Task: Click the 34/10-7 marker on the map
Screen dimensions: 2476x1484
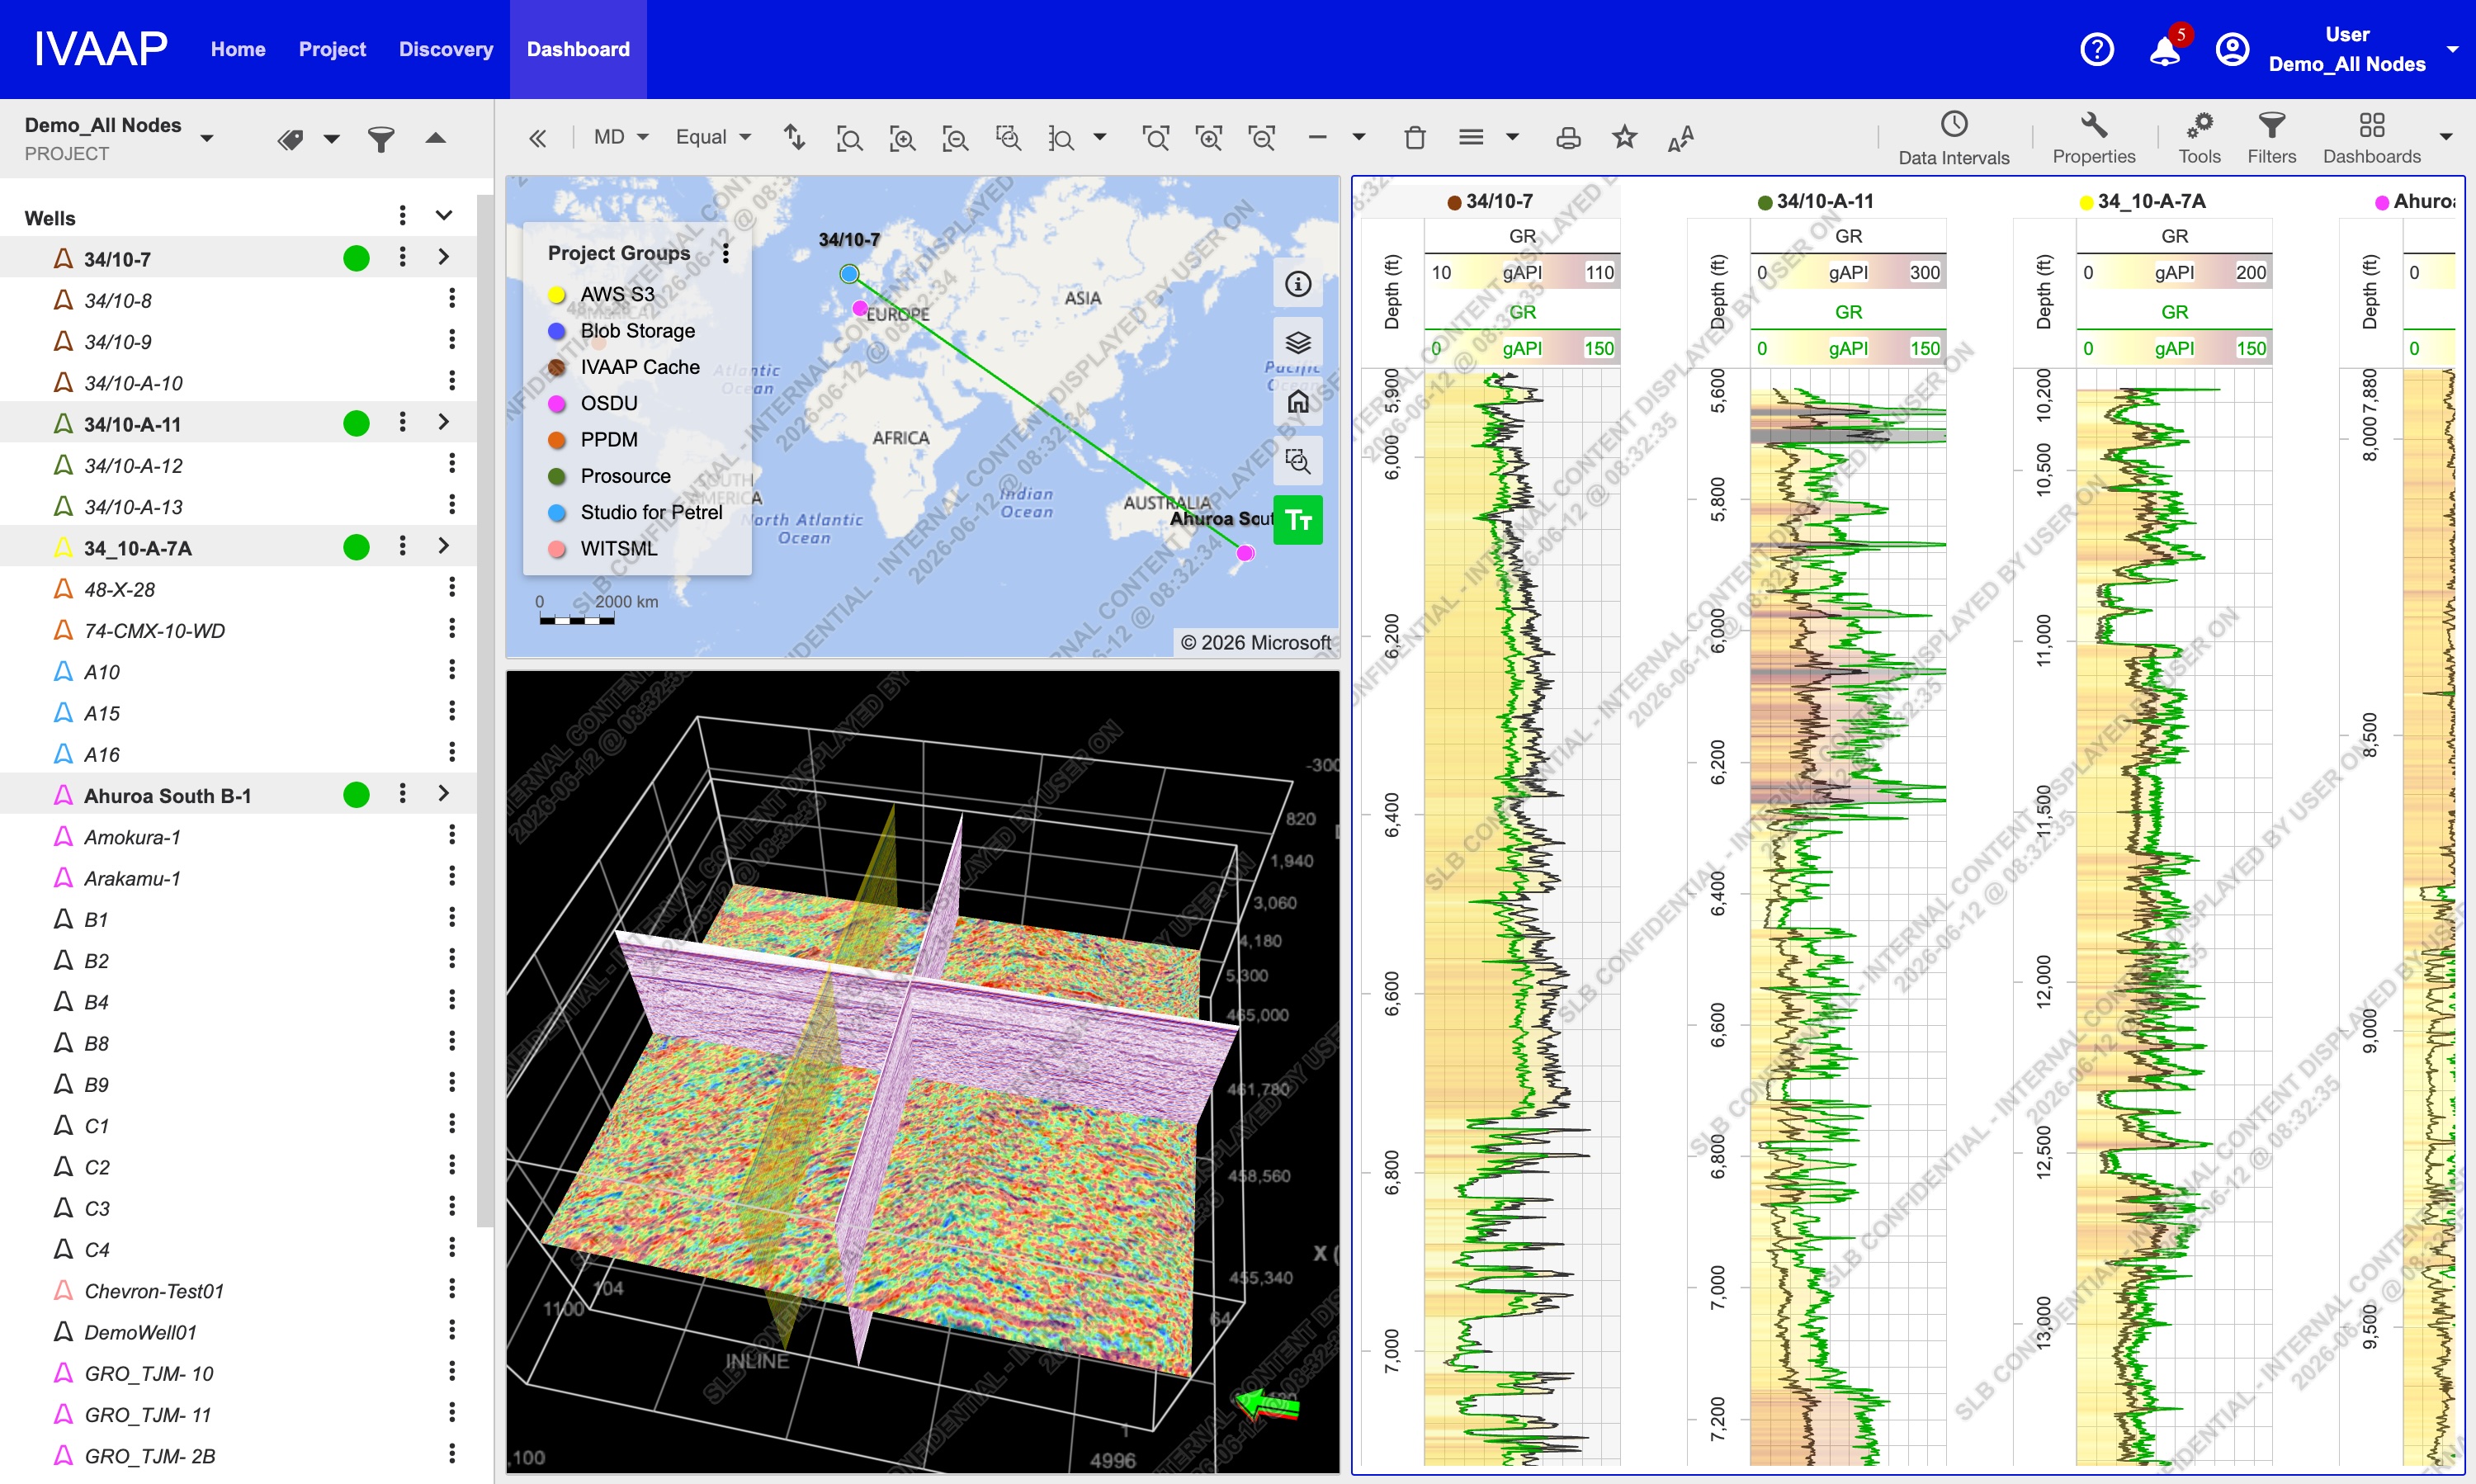Action: pyautogui.click(x=849, y=273)
